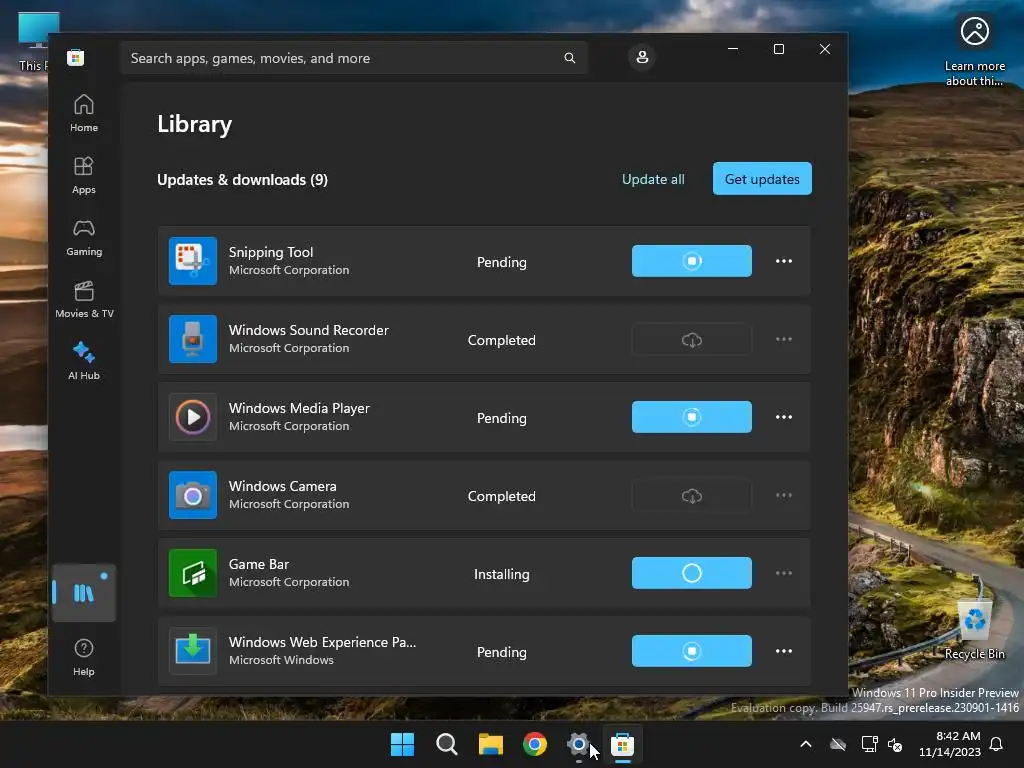Open Windows Search from taskbar
1024x768 pixels.
(x=447, y=744)
